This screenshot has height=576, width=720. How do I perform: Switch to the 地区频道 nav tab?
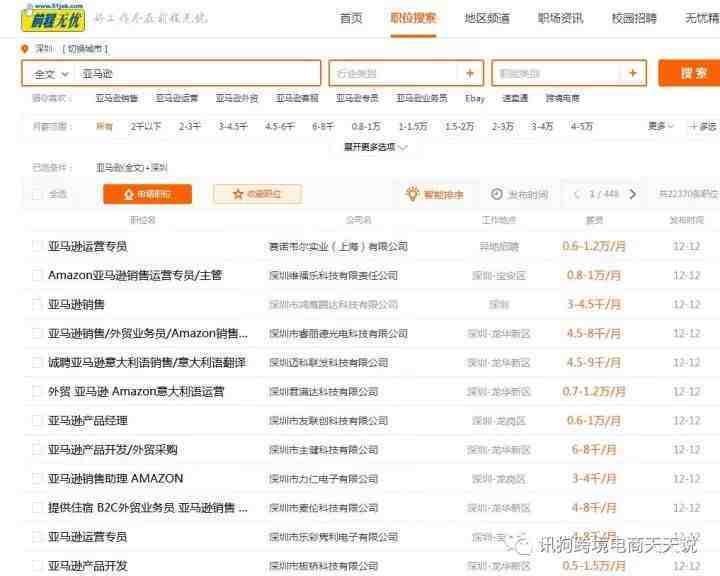pyautogui.click(x=487, y=18)
